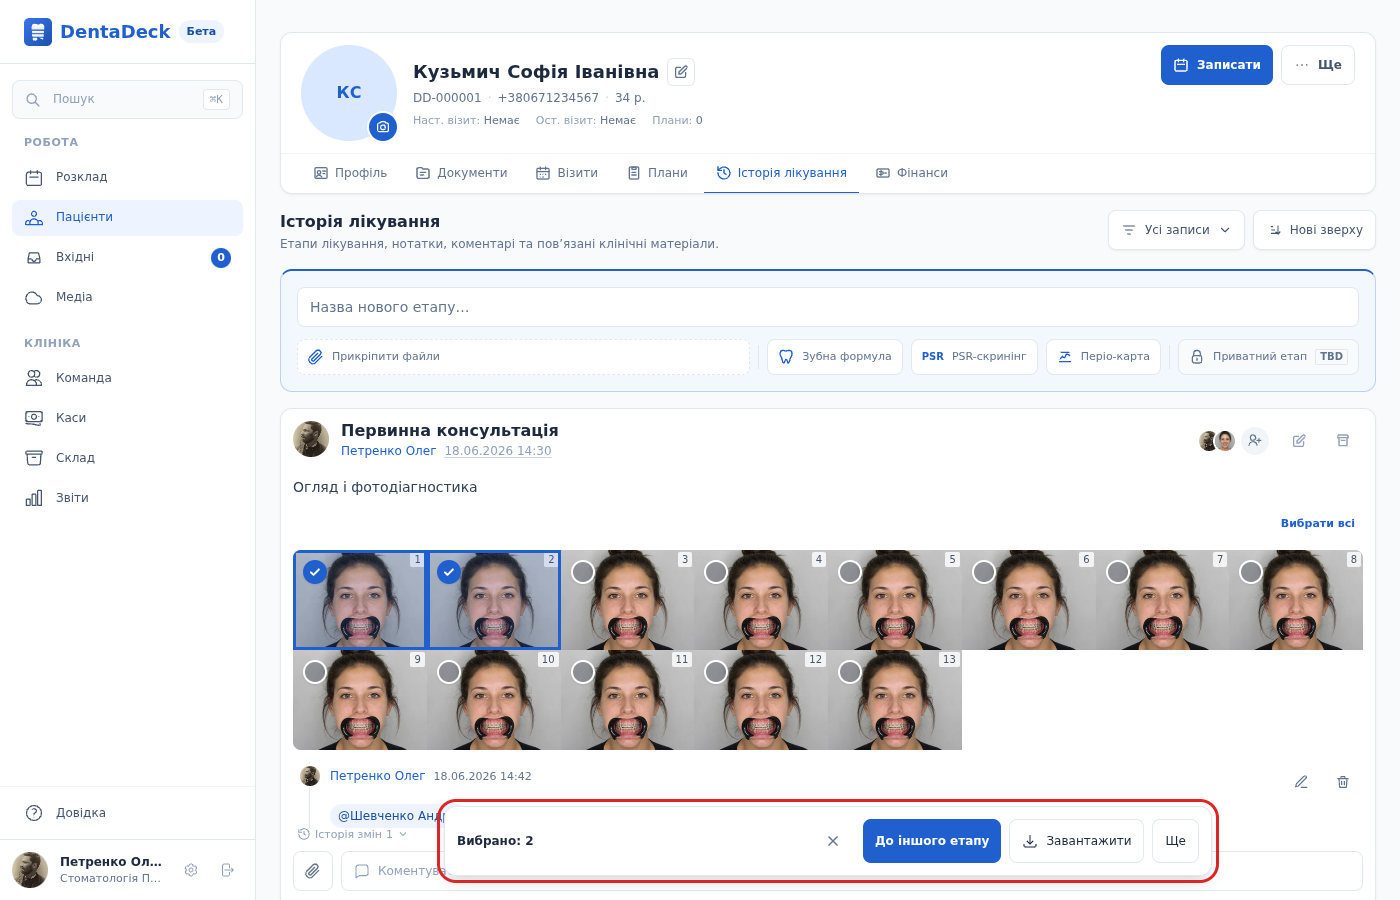Viewport: 1400px width, 900px height.
Task: Open the Усі записи filter dropdown
Action: [1176, 230]
